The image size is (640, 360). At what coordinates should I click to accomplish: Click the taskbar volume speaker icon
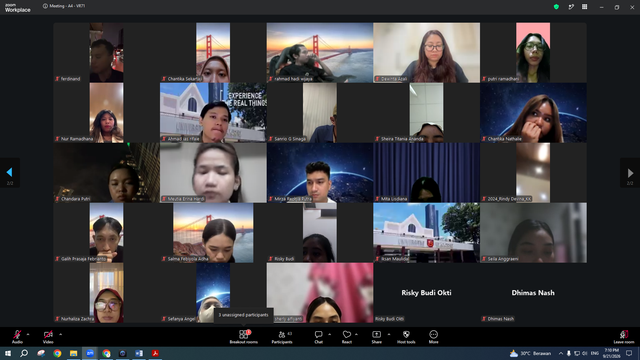point(584,353)
